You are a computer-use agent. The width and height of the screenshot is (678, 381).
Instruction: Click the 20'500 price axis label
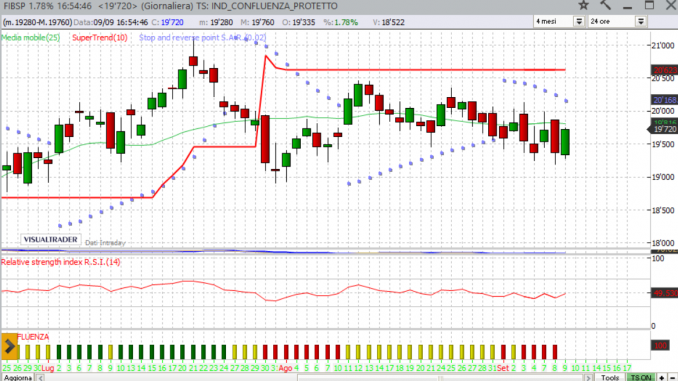coord(663,78)
